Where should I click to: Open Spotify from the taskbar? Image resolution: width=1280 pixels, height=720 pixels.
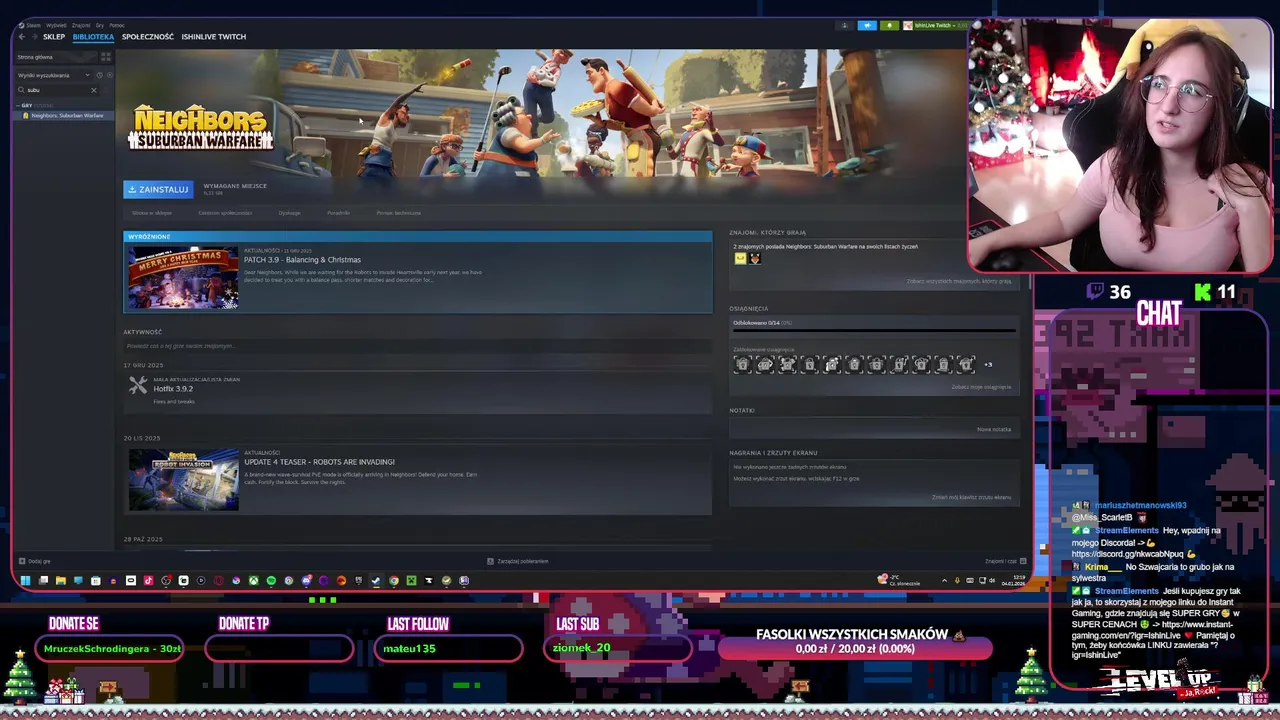pos(271,580)
